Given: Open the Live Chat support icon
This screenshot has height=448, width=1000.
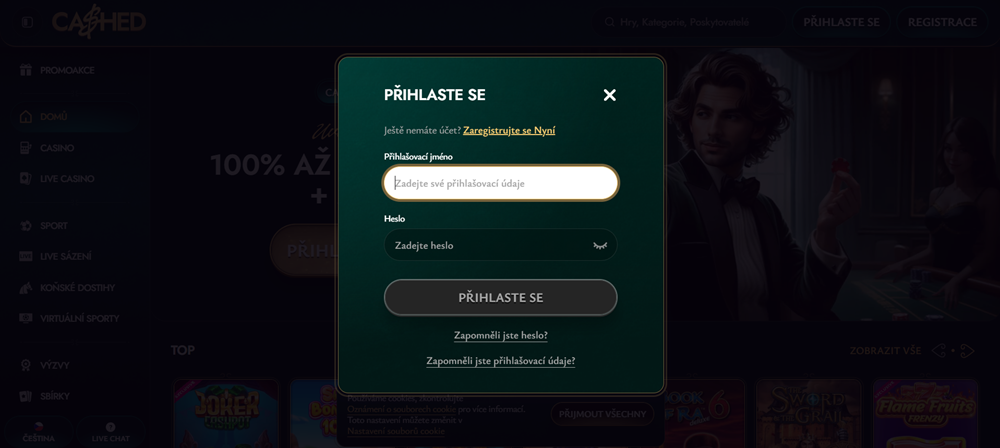Looking at the screenshot, I should 110,431.
